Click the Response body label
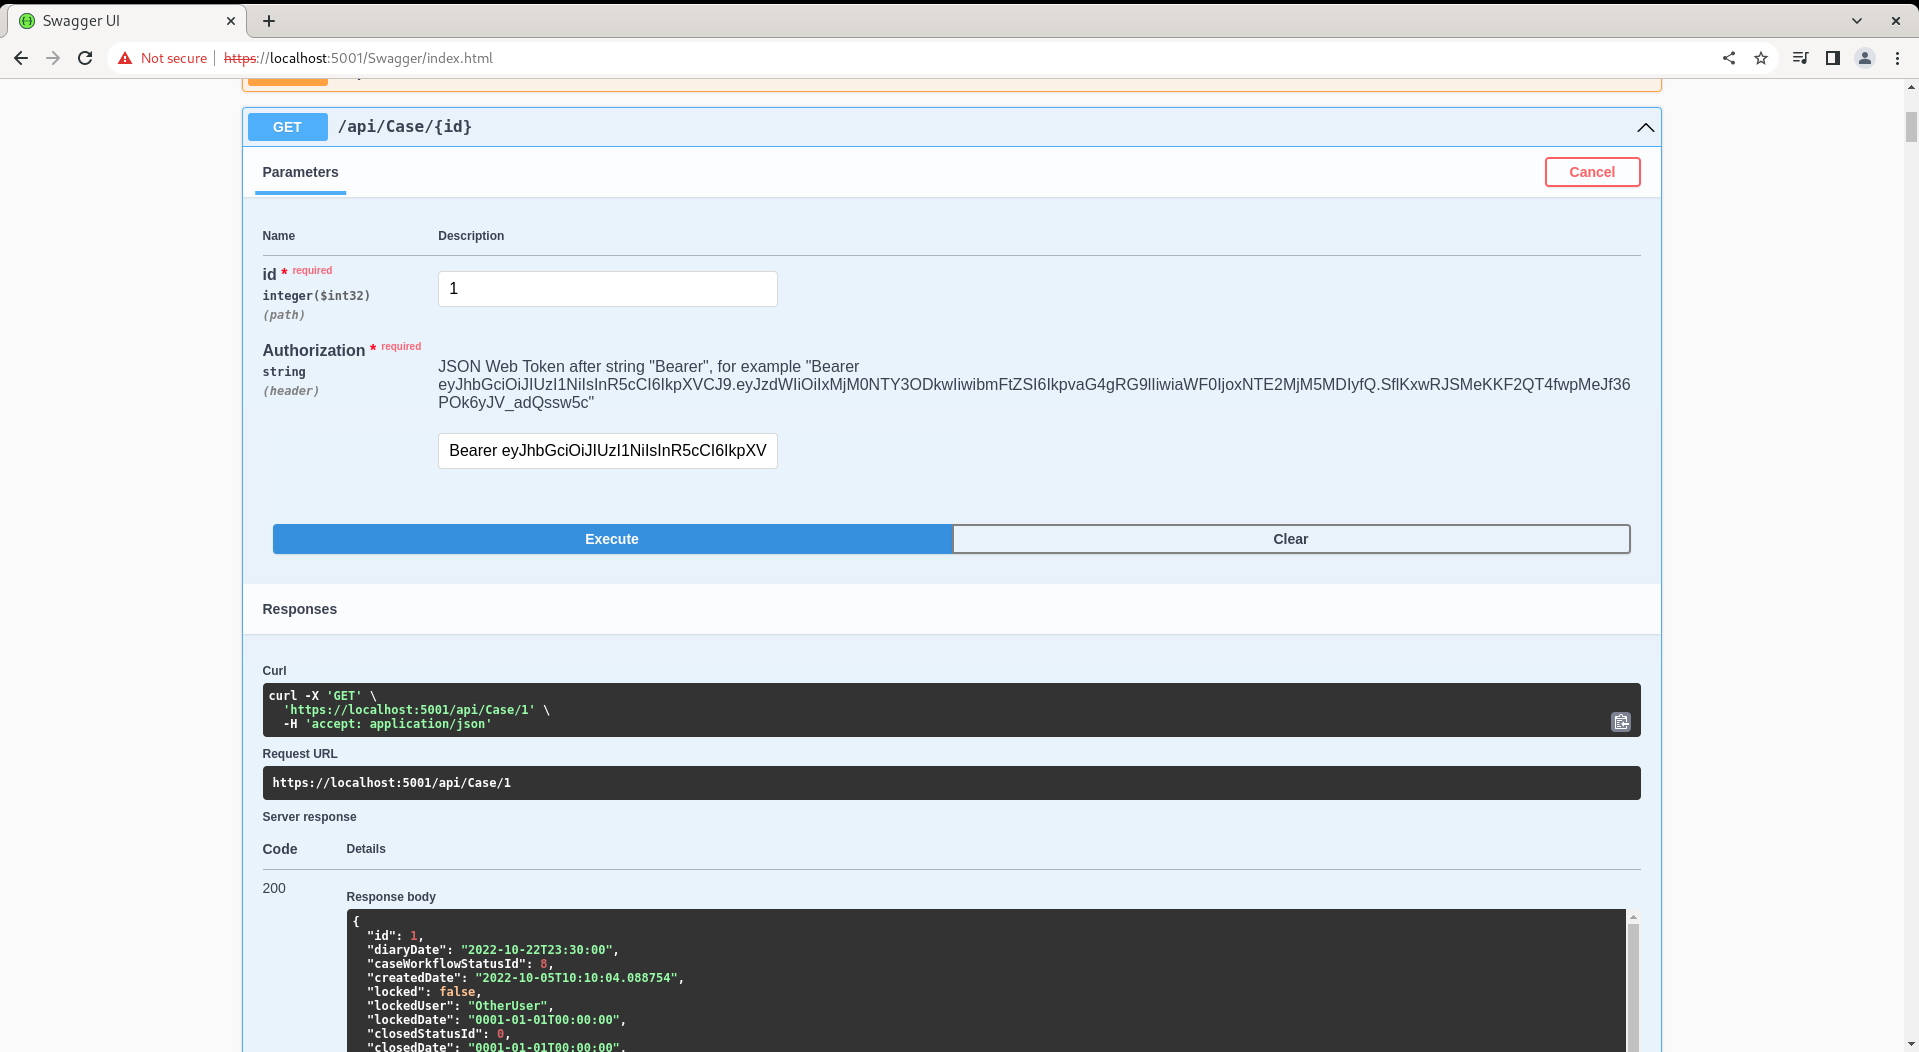The image size is (1919, 1052). point(391,897)
